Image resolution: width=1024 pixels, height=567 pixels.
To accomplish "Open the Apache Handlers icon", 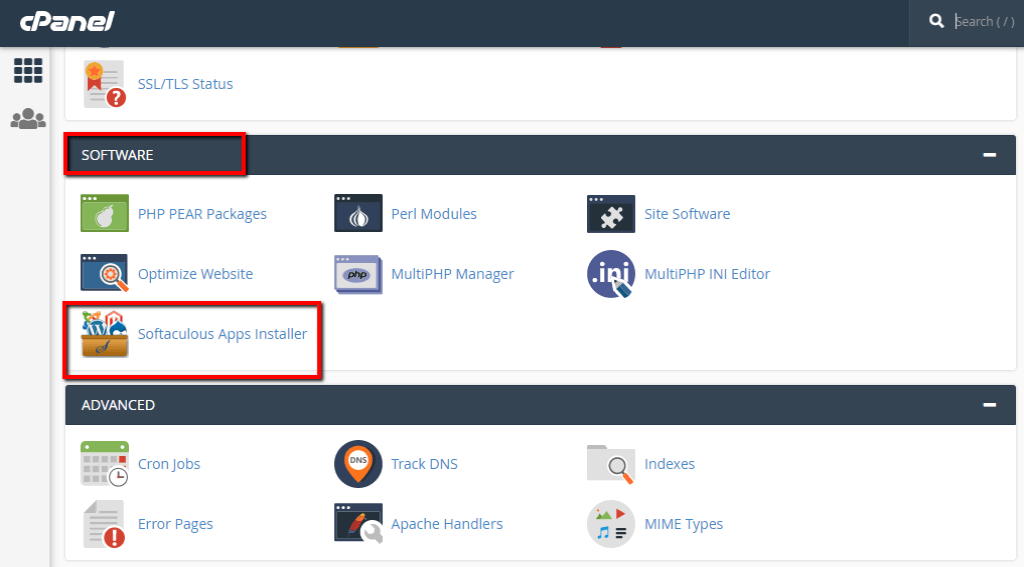I will coord(358,524).
